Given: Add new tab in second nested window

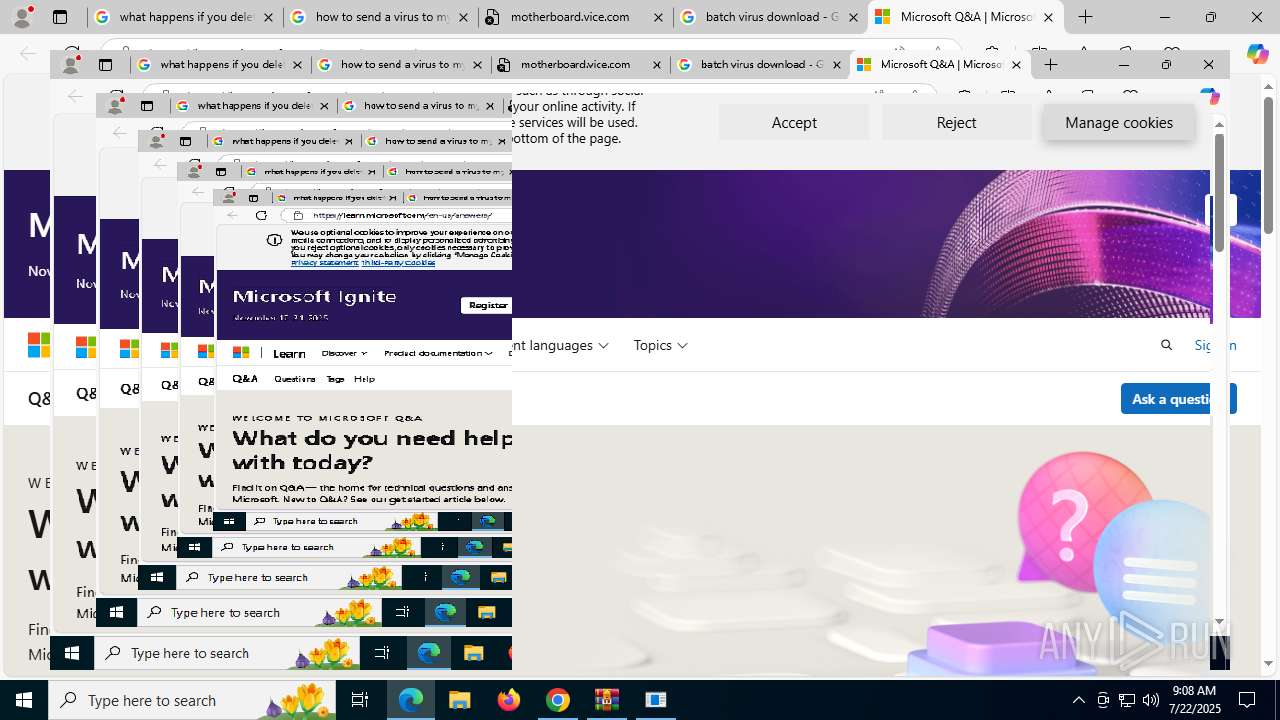Looking at the screenshot, I should [1051, 64].
